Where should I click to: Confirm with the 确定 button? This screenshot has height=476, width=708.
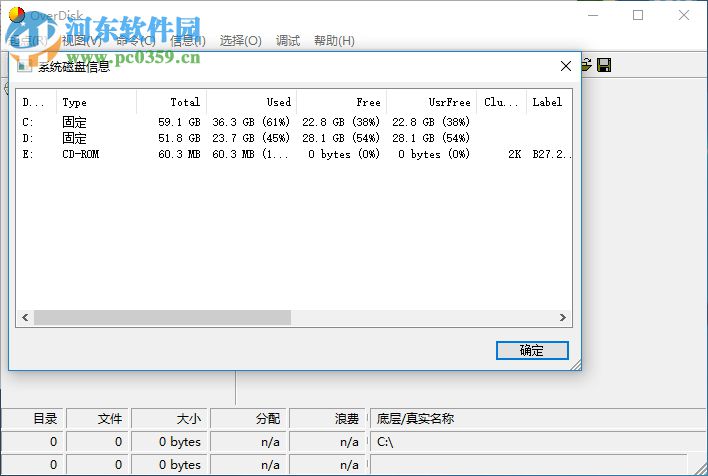532,350
